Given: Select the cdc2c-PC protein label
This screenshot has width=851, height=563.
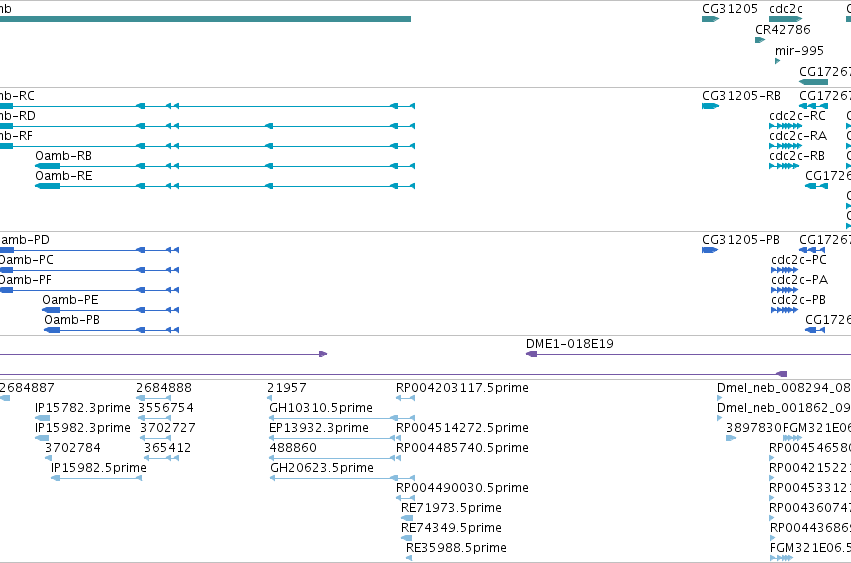Looking at the screenshot, I should (x=798, y=260).
